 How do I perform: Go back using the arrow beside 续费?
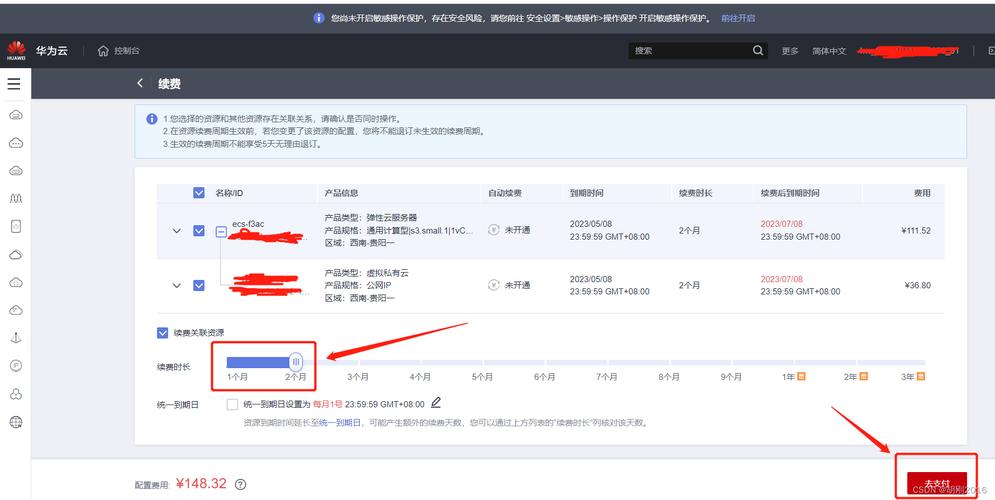coord(140,84)
